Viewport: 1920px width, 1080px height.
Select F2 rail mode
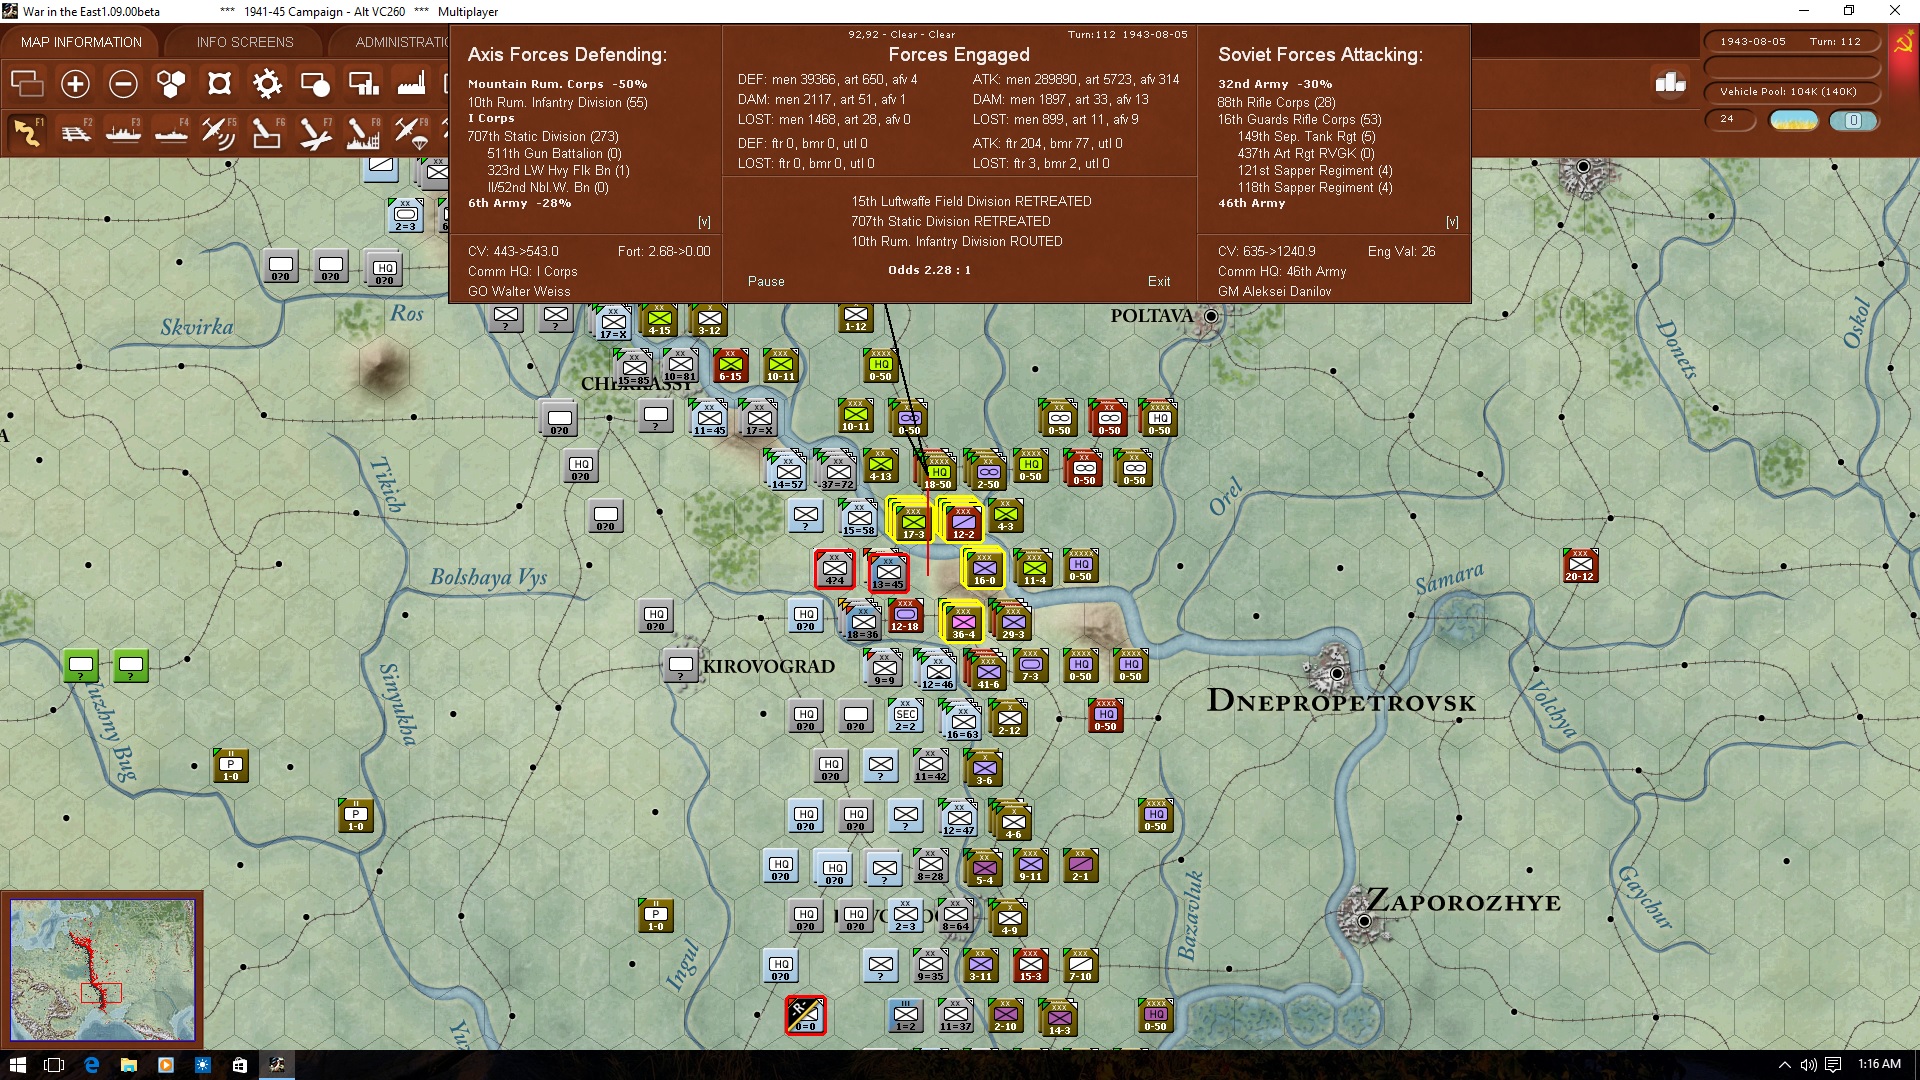click(75, 132)
